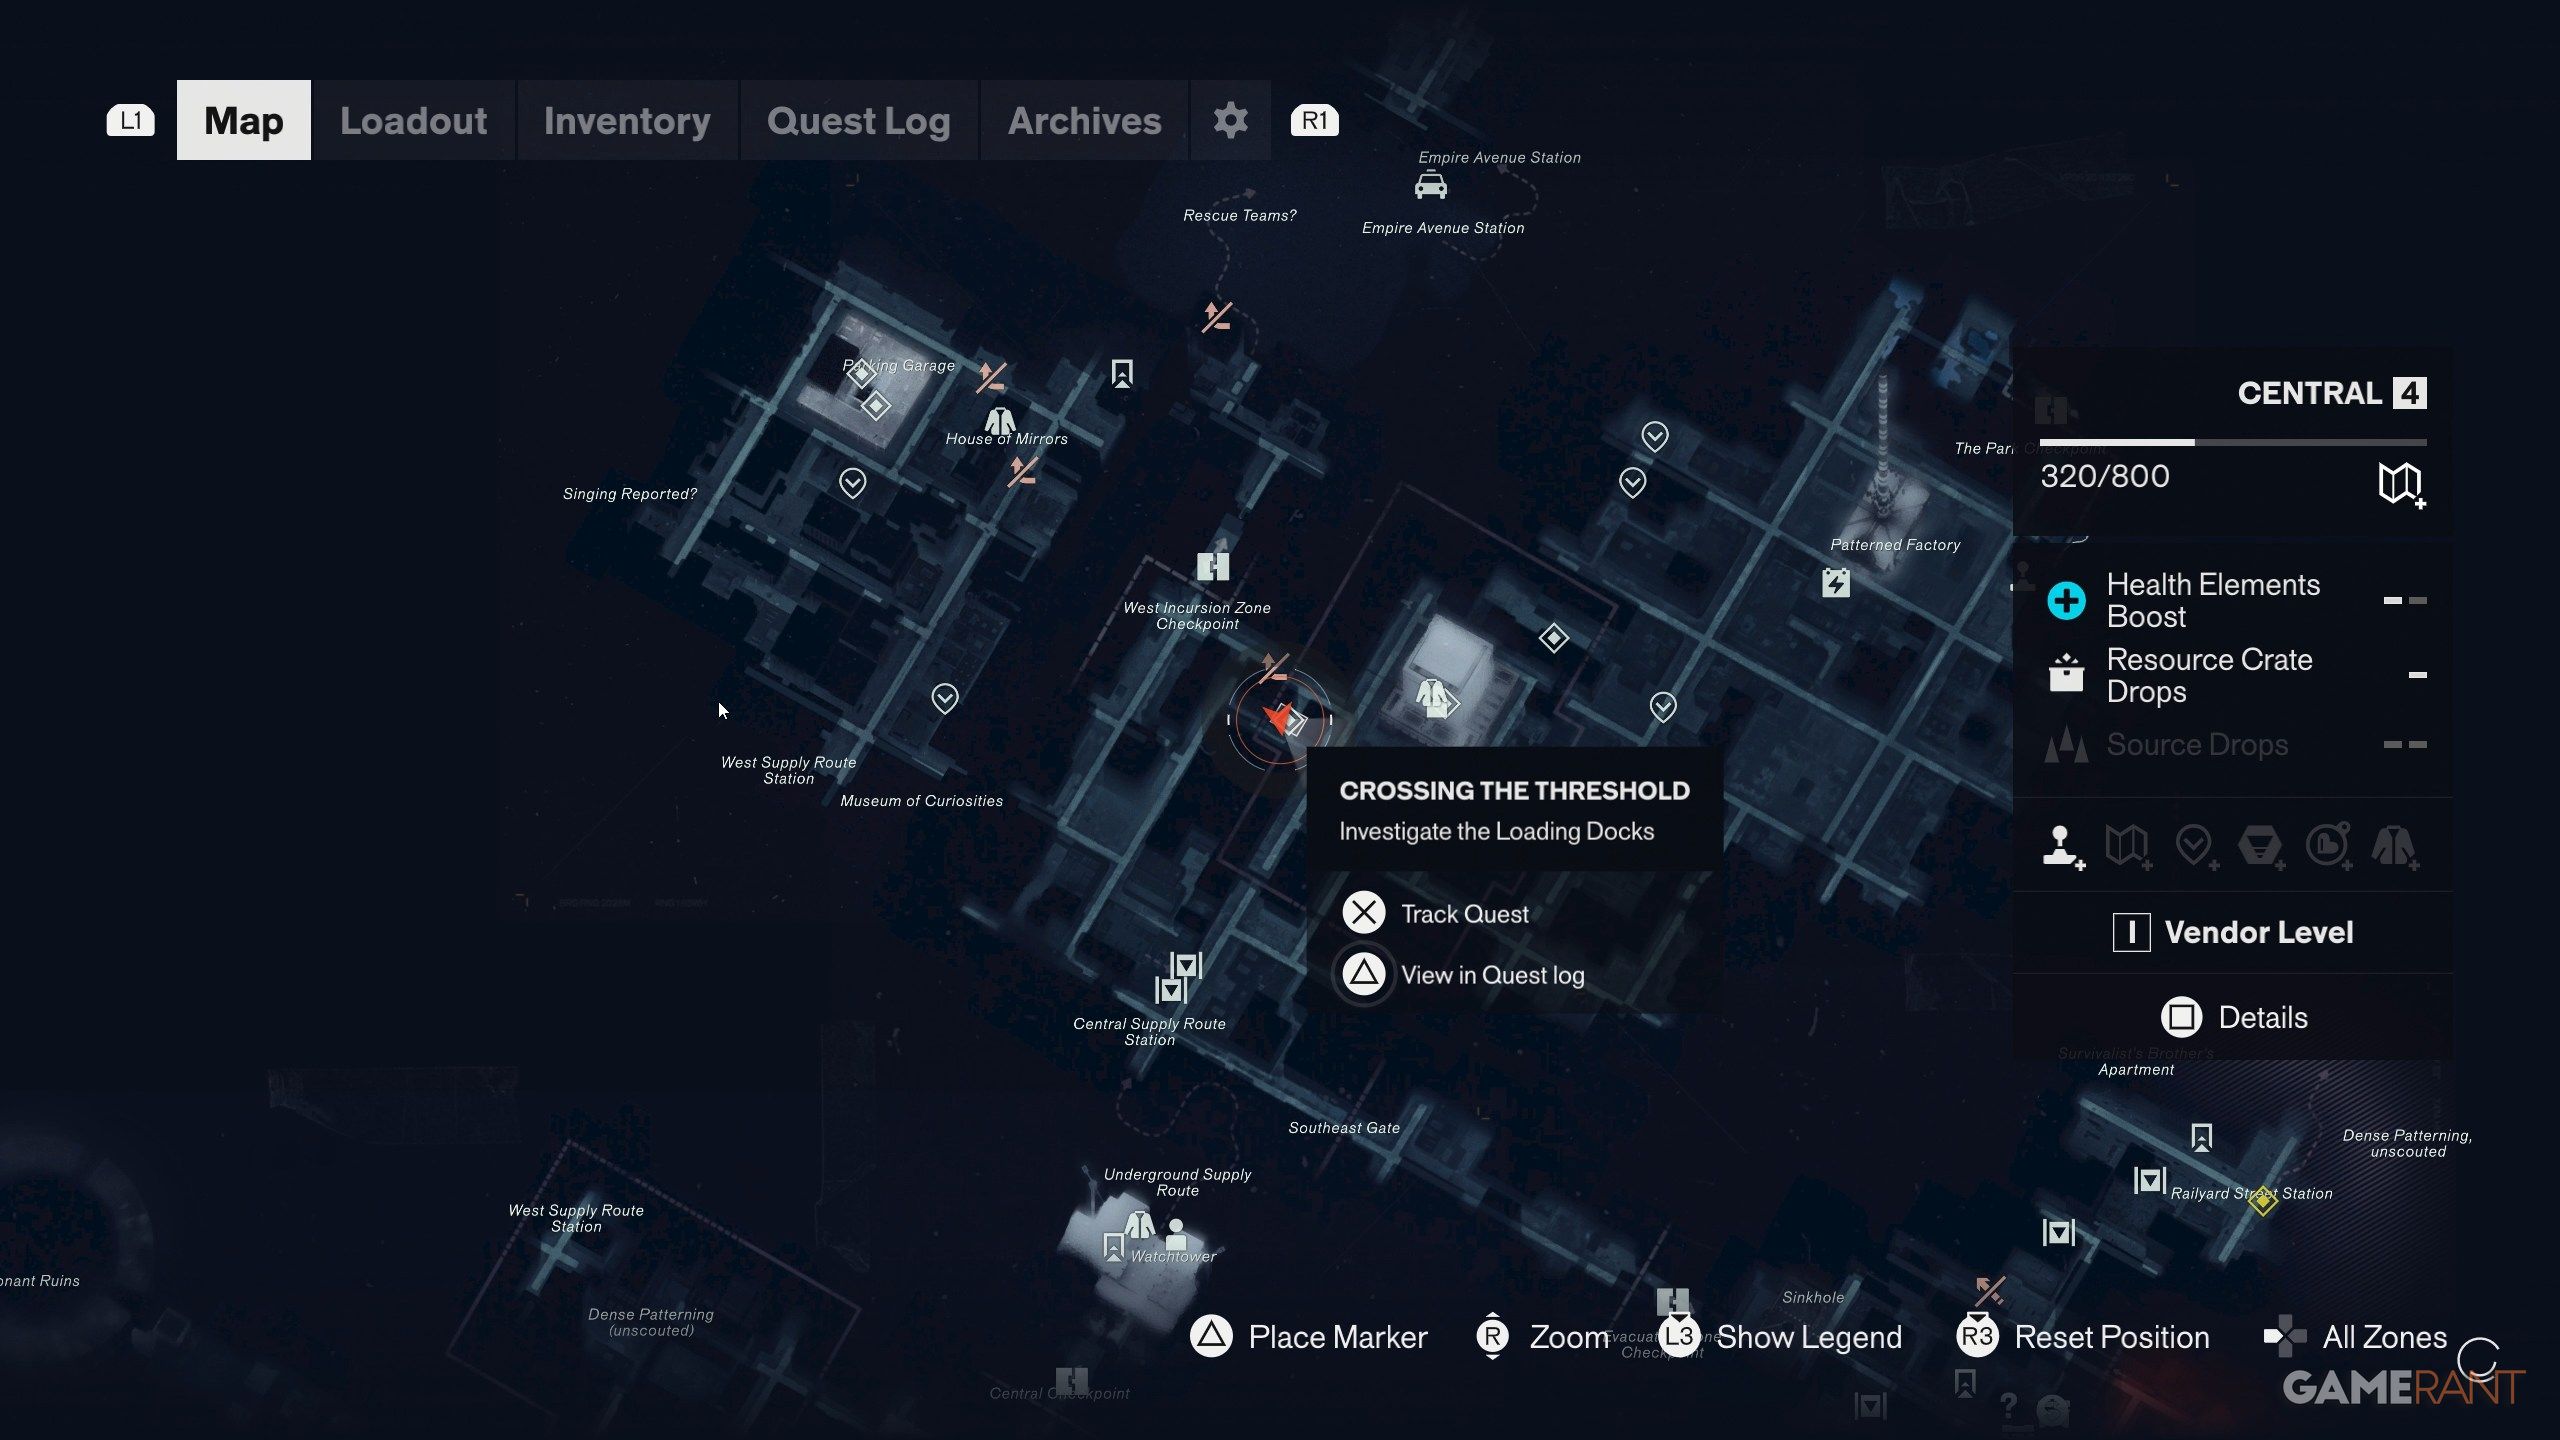This screenshot has width=2560, height=1440.
Task: Click the Source Drops icon
Action: pyautogui.click(x=2066, y=744)
